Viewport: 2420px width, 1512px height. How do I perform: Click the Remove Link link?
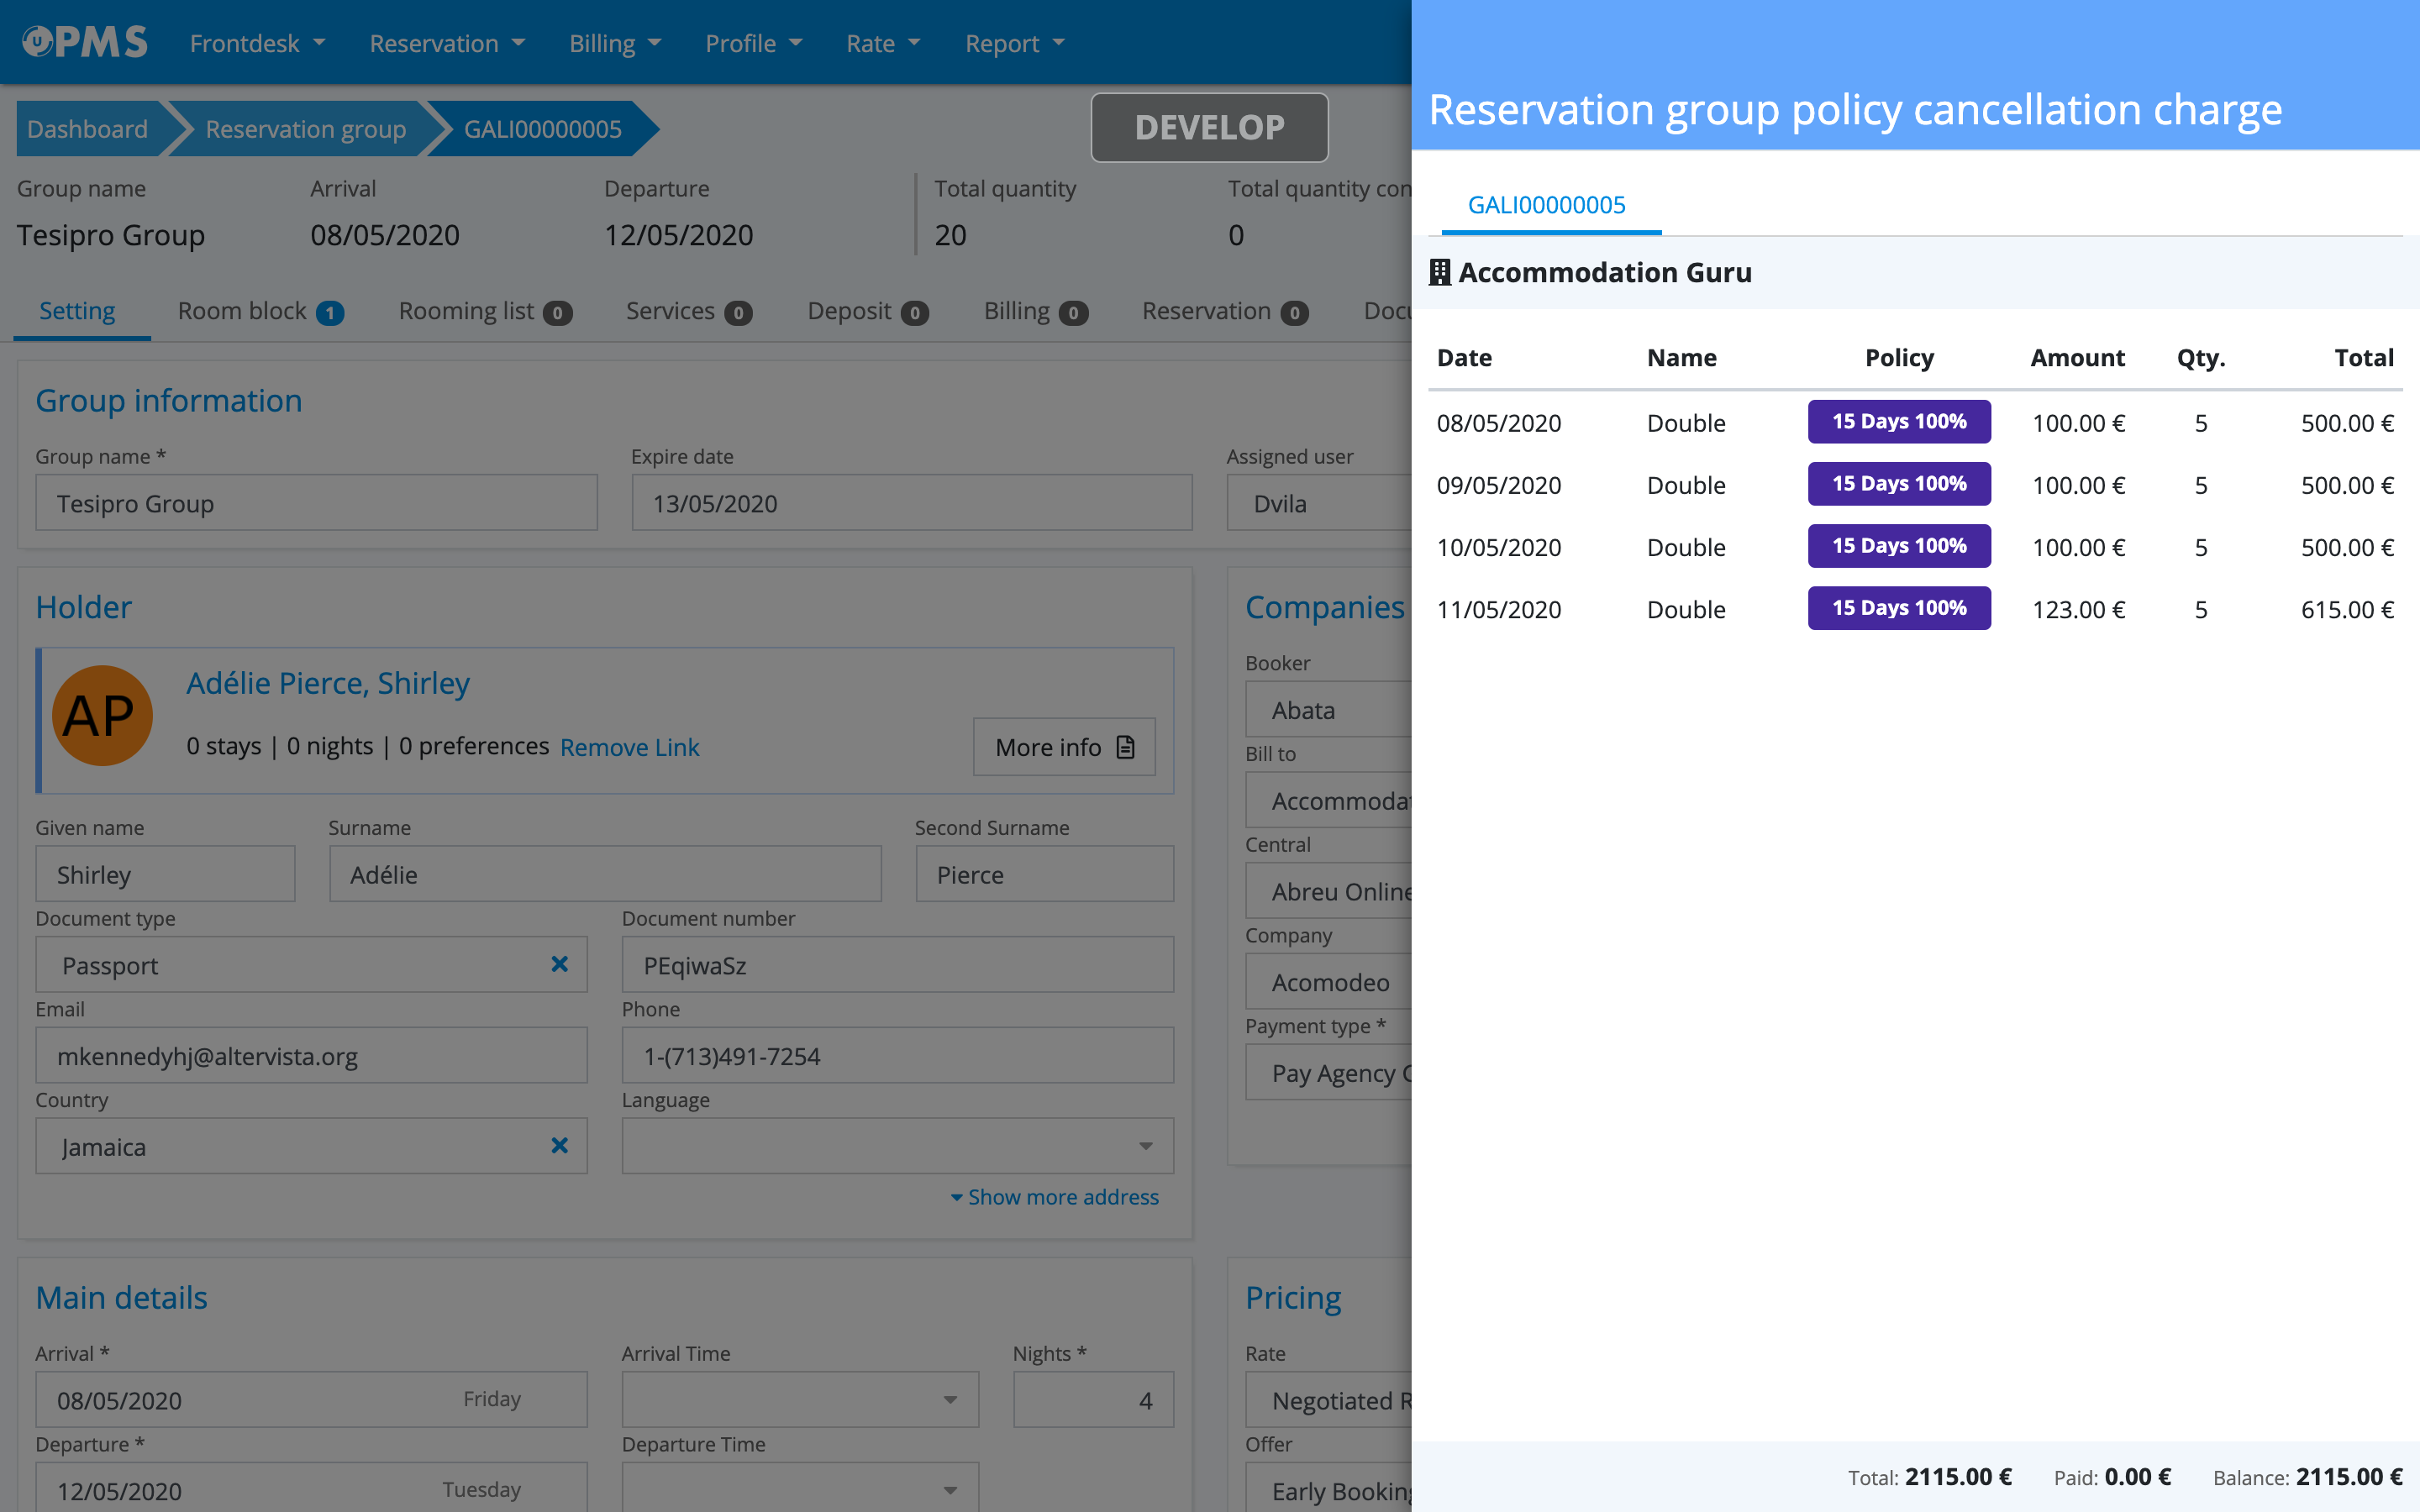click(629, 747)
